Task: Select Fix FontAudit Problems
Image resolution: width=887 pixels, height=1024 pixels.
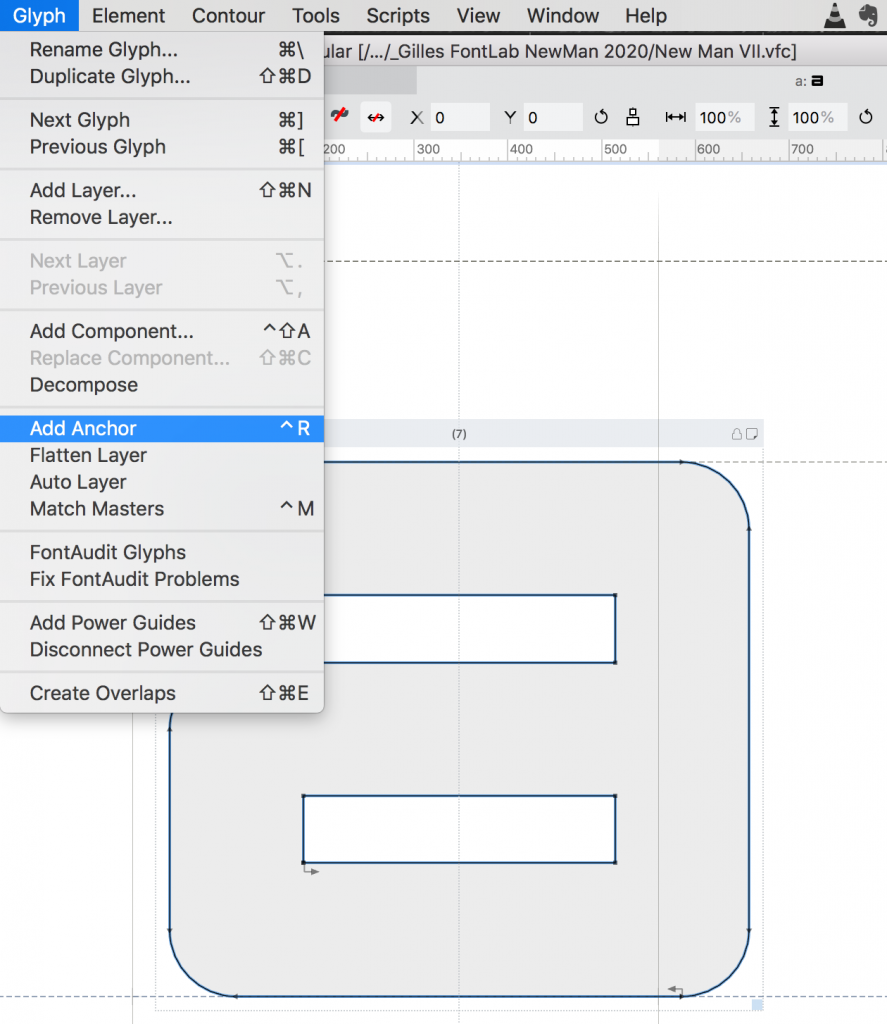Action: pos(134,579)
